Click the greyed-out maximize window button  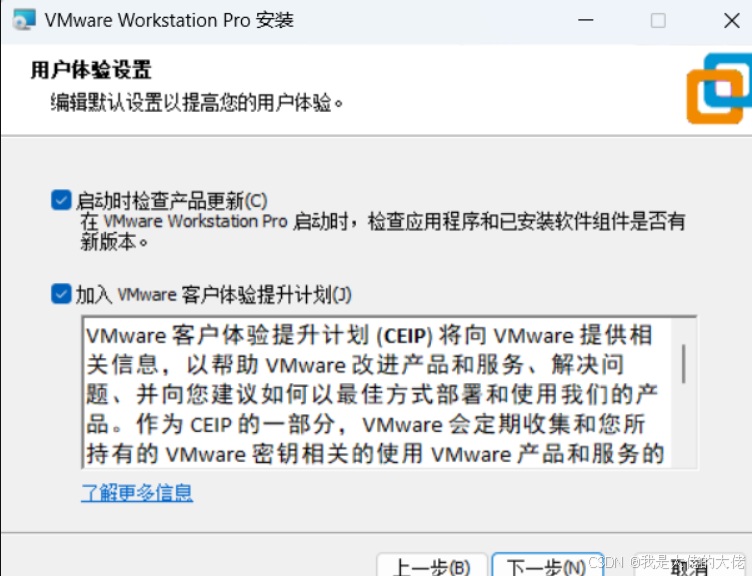tap(658, 21)
